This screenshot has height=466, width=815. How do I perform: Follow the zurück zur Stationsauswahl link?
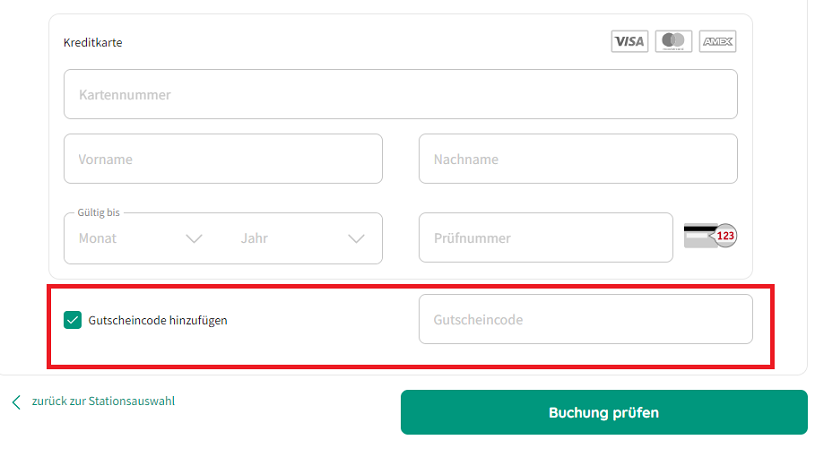click(x=103, y=402)
